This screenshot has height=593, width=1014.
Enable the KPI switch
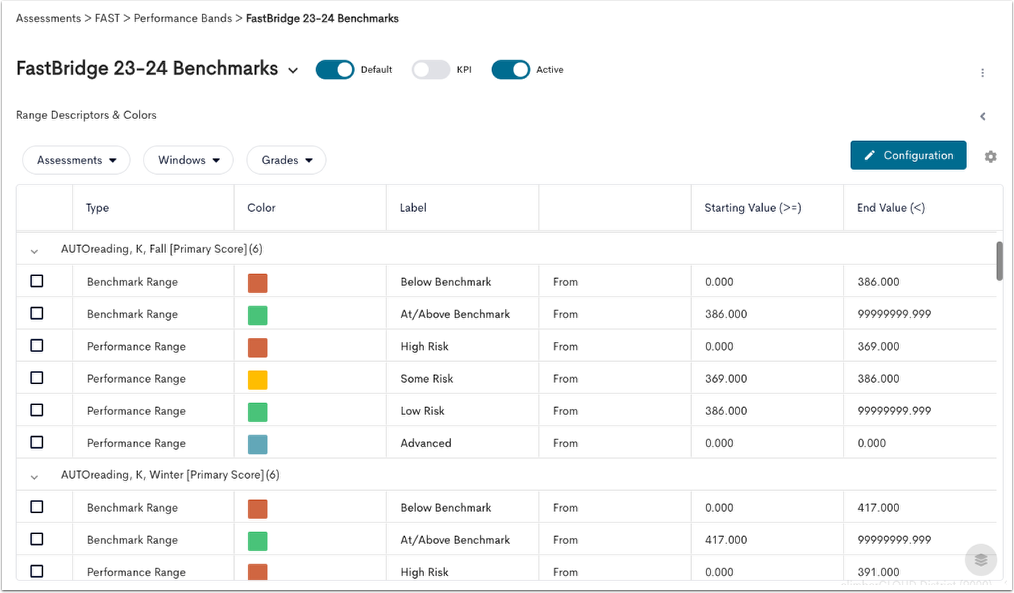point(431,70)
